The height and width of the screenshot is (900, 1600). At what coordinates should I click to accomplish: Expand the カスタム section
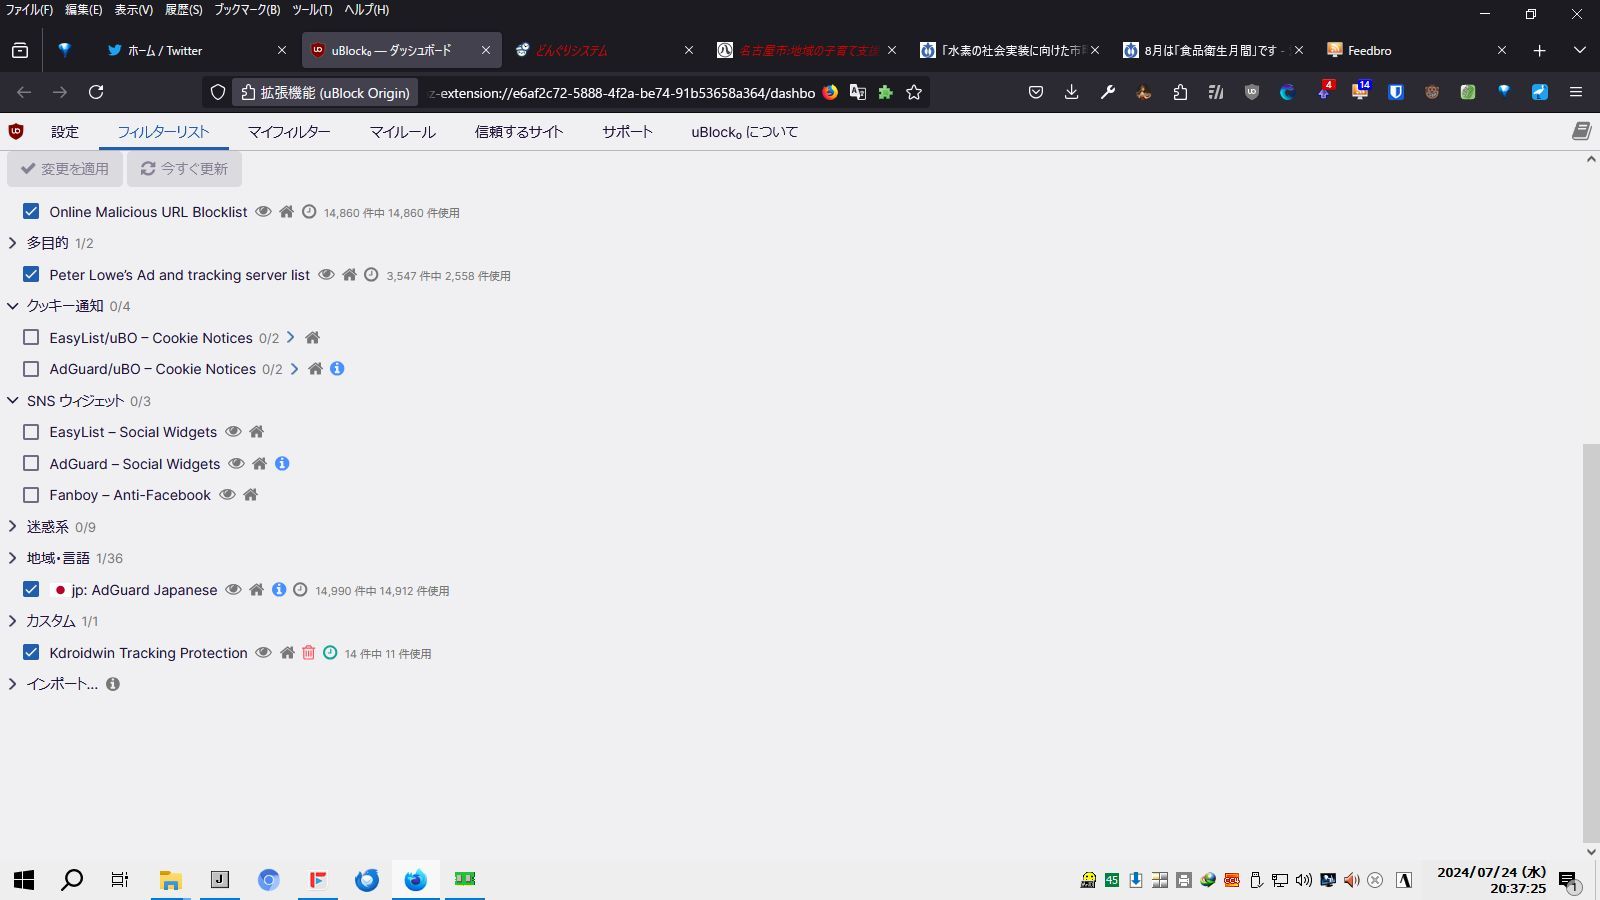(13, 621)
